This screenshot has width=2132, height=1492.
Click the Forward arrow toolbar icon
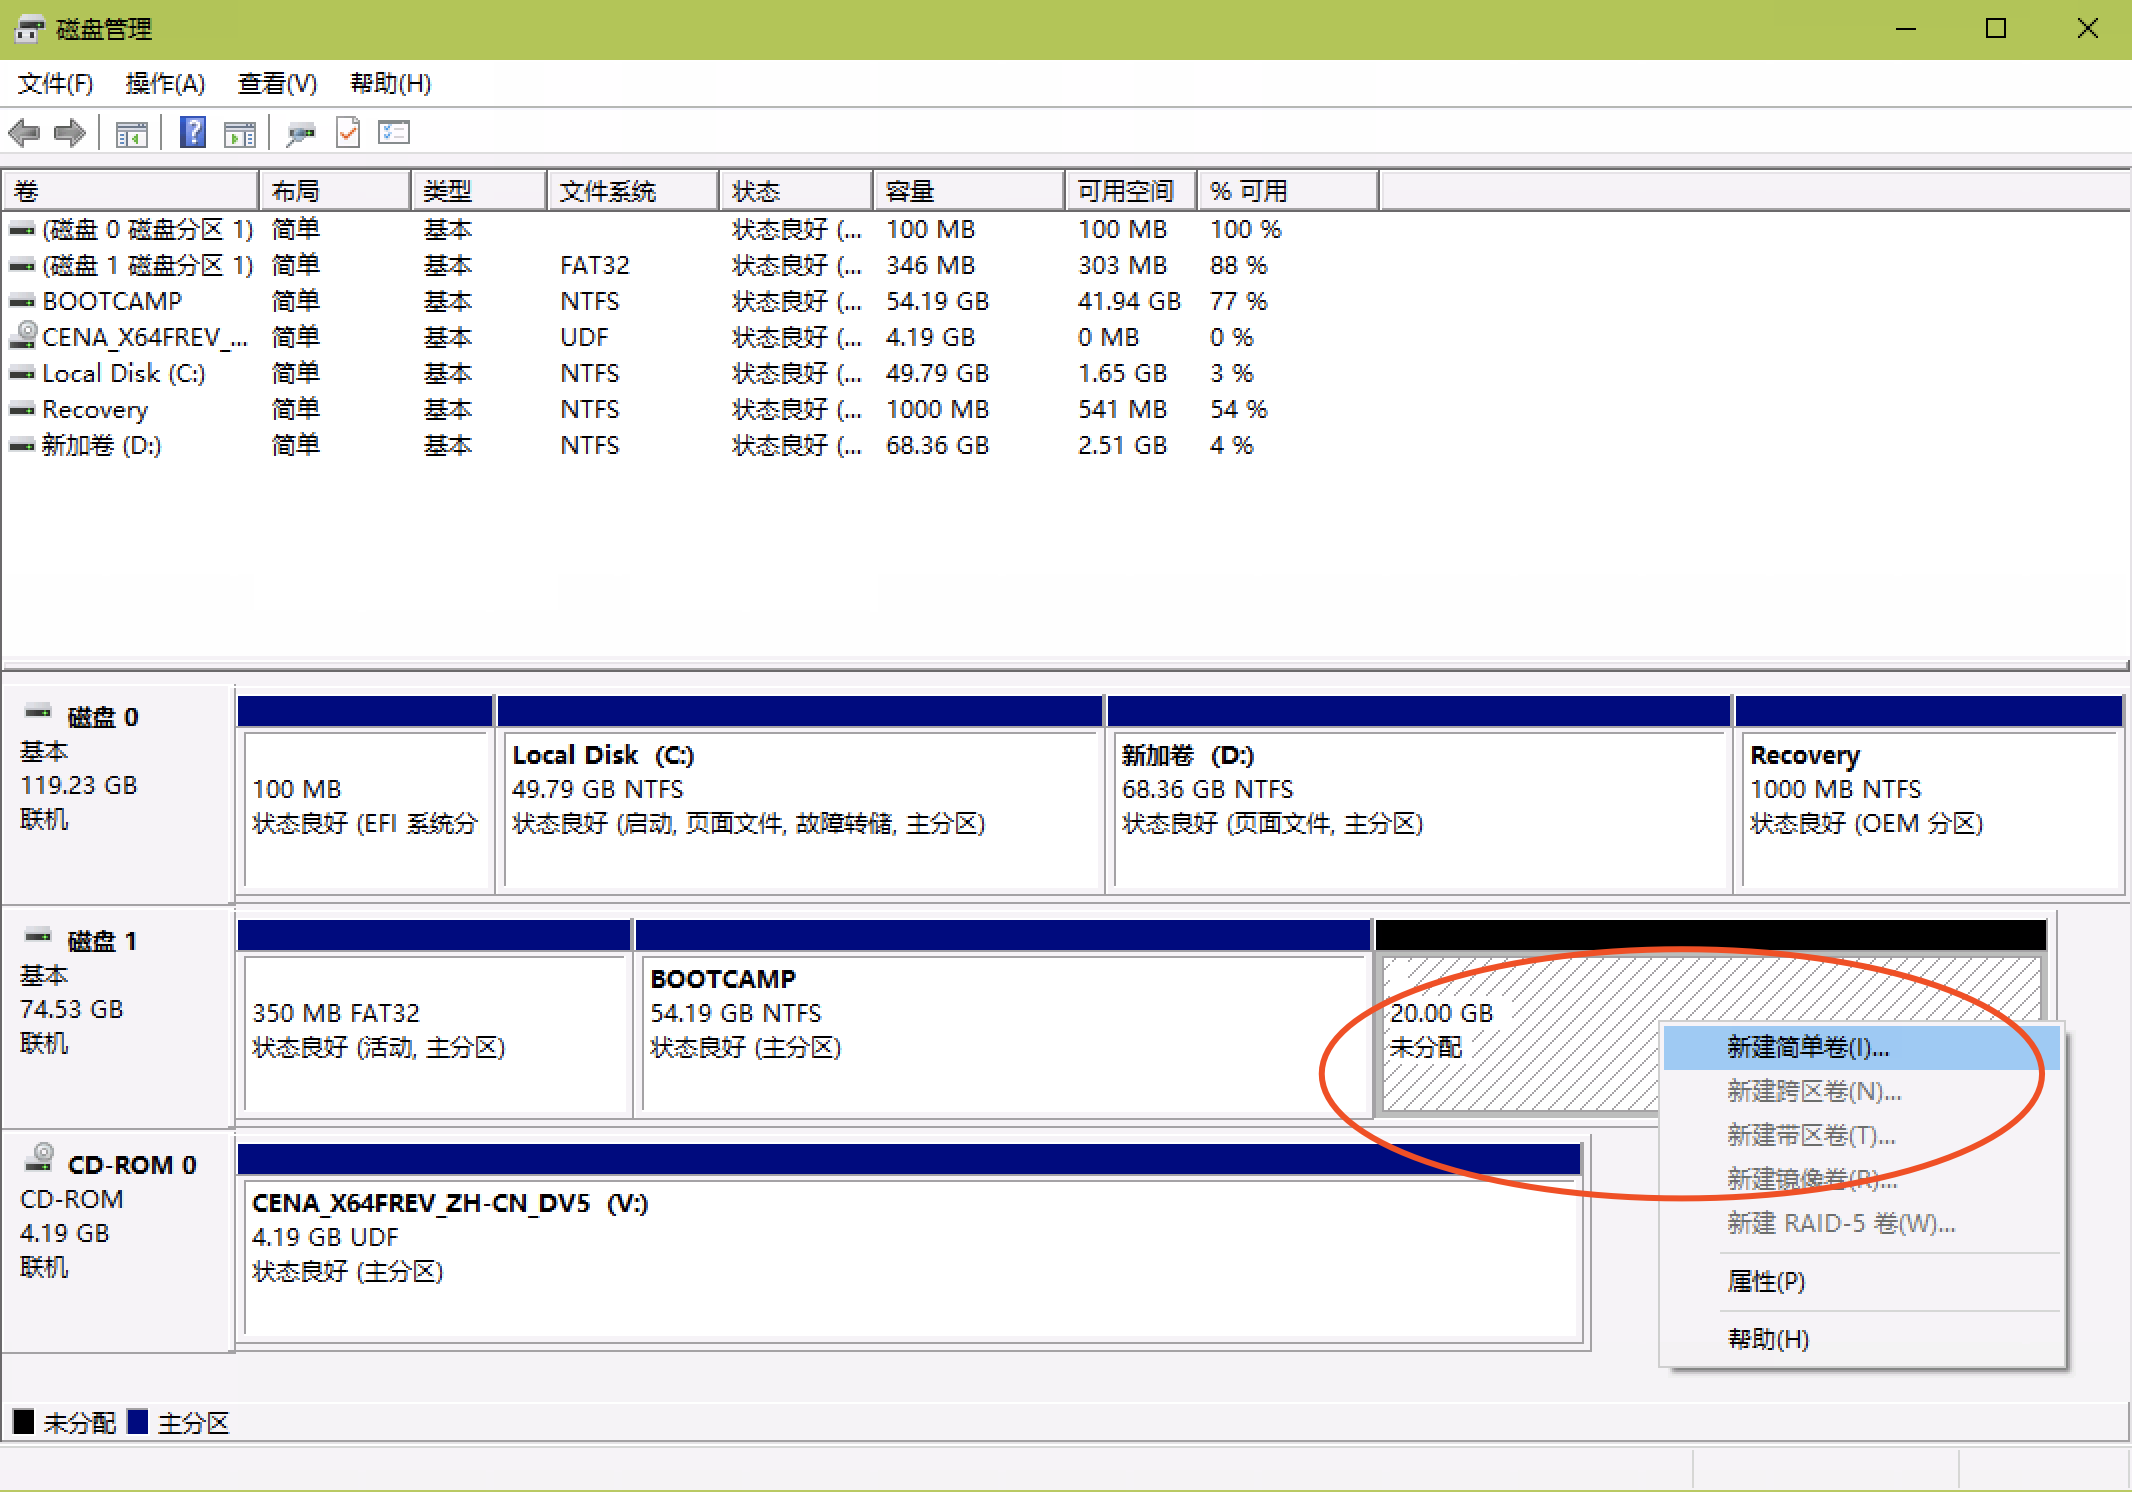pos(70,133)
